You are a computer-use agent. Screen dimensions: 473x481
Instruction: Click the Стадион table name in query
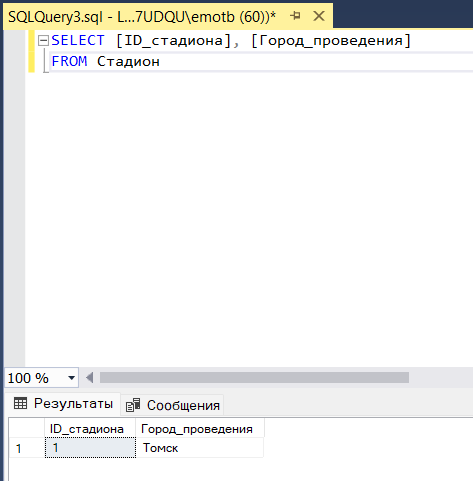pos(128,61)
